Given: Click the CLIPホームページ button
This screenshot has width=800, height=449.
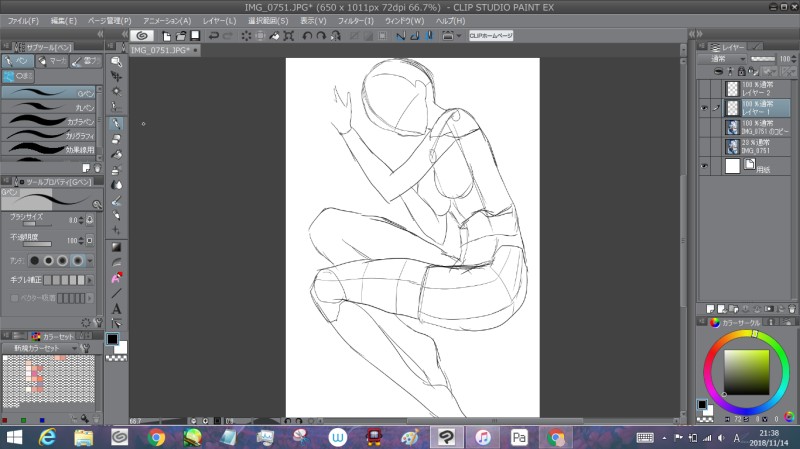Looking at the screenshot, I should coord(491,36).
